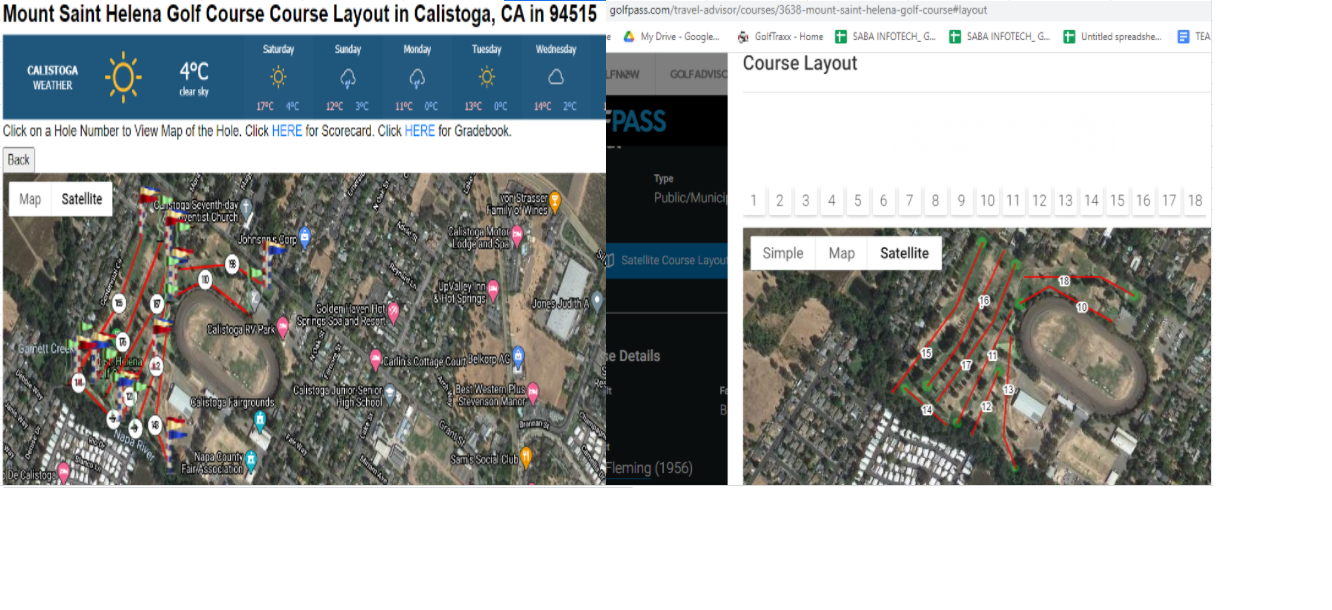Click hole 17 marker on the GolfPass map

pos(966,365)
